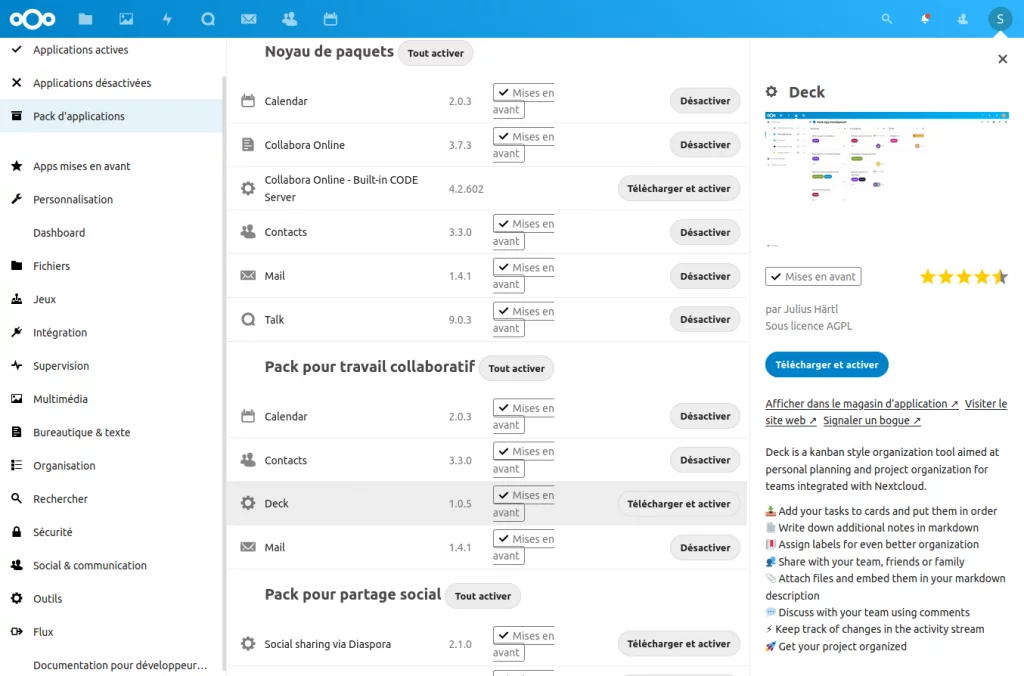
Task: Open the Photos app in the top bar
Action: 126,19
